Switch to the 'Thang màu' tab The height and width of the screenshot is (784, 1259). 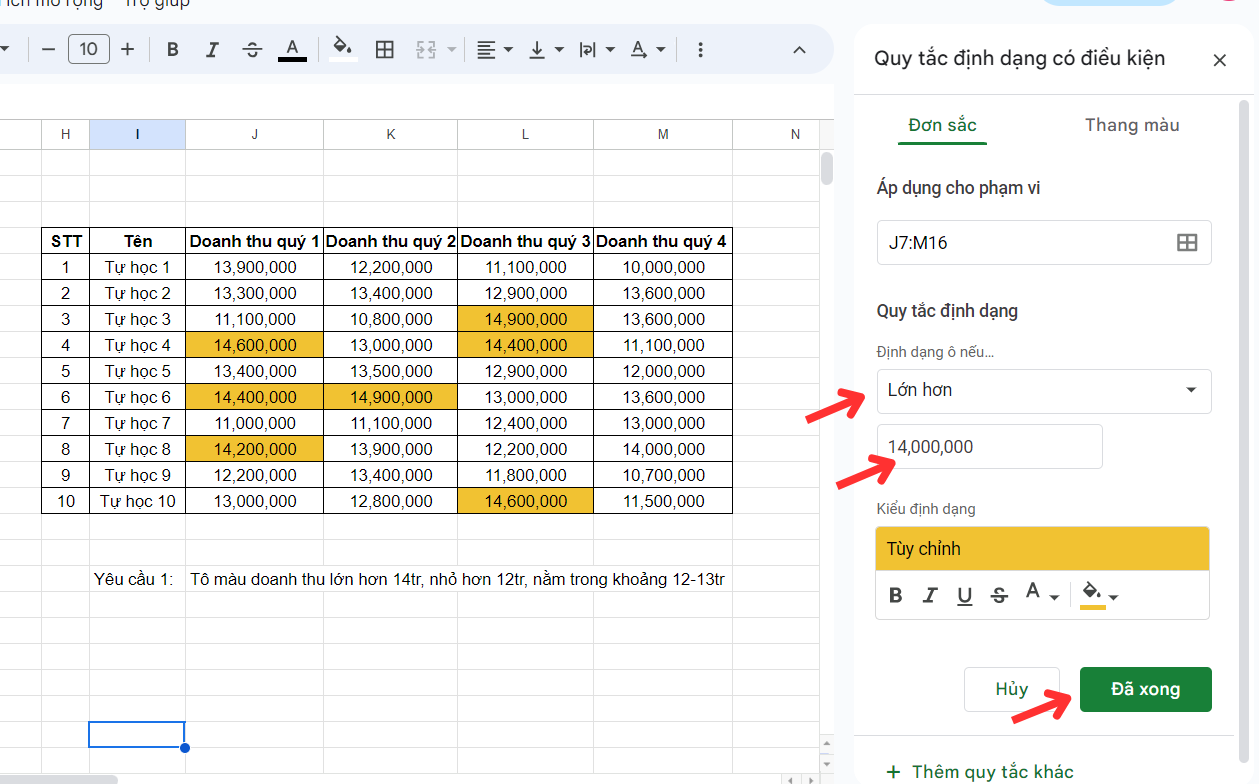[x=1131, y=126]
